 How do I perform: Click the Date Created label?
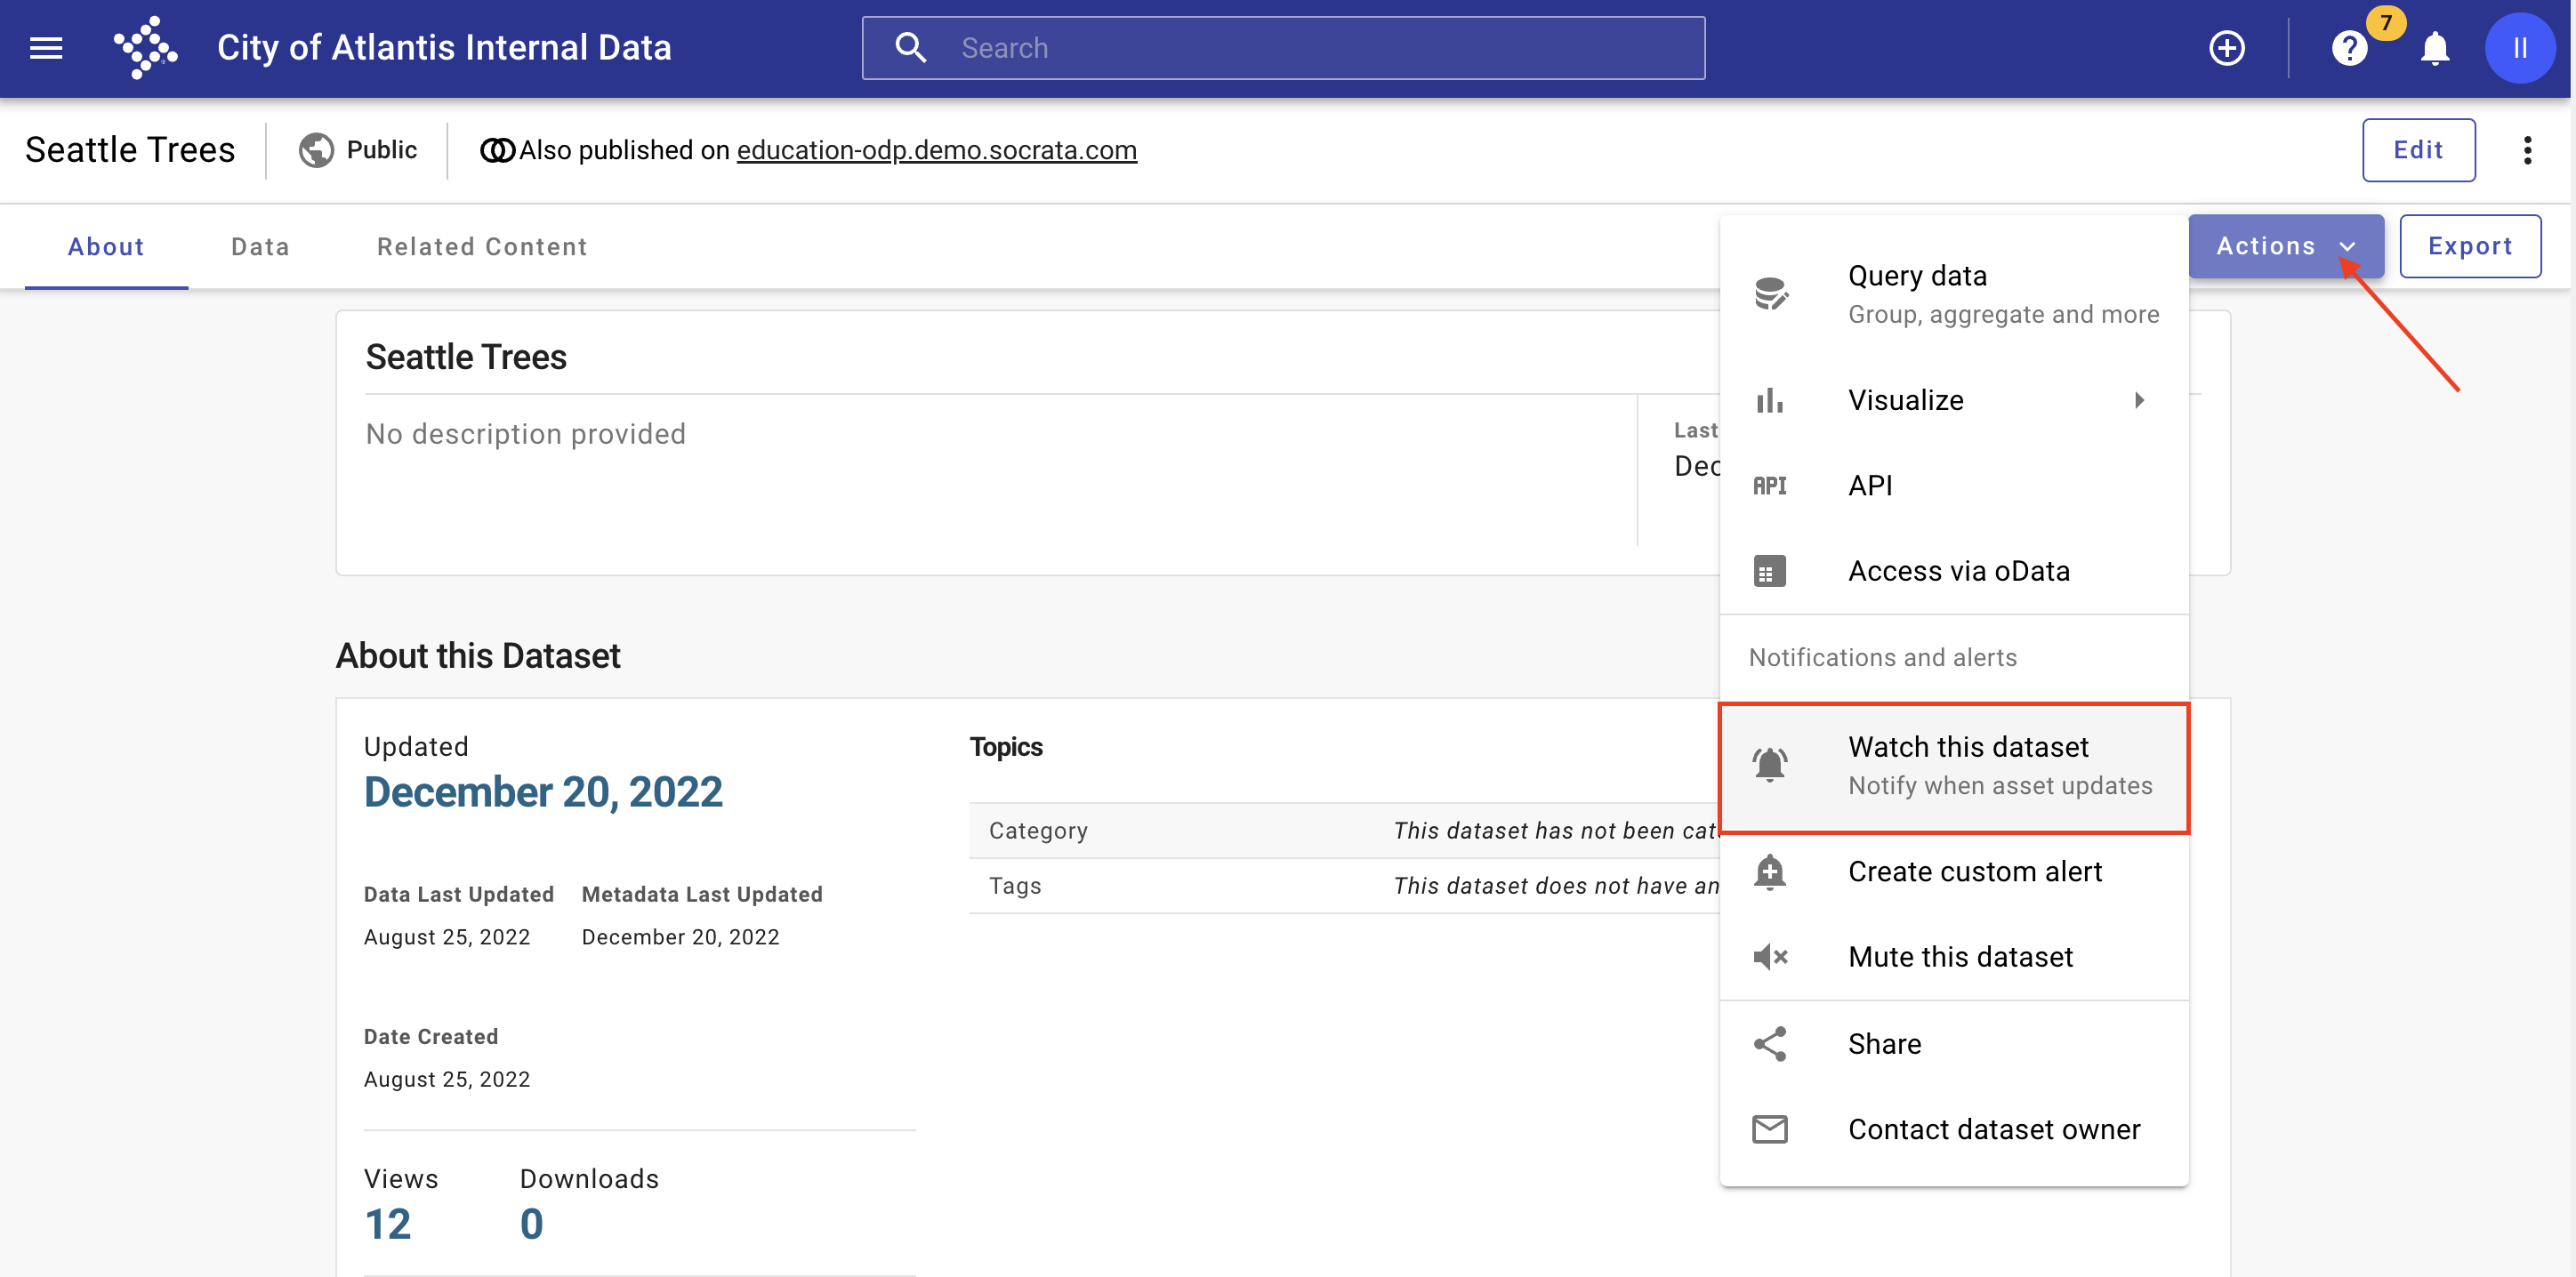tap(430, 1037)
